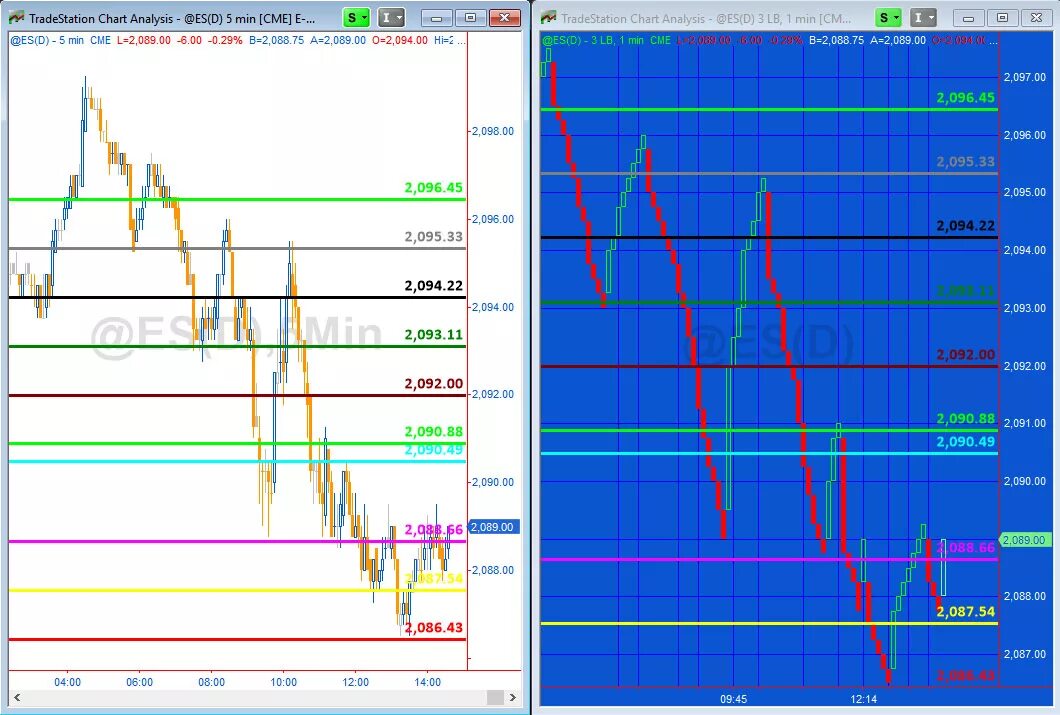
Task: Close the 5 min chart window
Action: (x=504, y=18)
